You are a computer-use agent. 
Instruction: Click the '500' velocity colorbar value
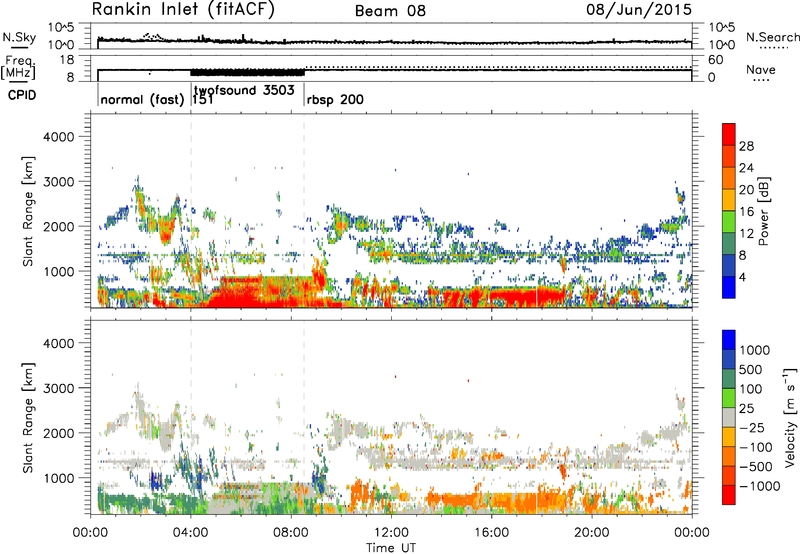(x=751, y=370)
